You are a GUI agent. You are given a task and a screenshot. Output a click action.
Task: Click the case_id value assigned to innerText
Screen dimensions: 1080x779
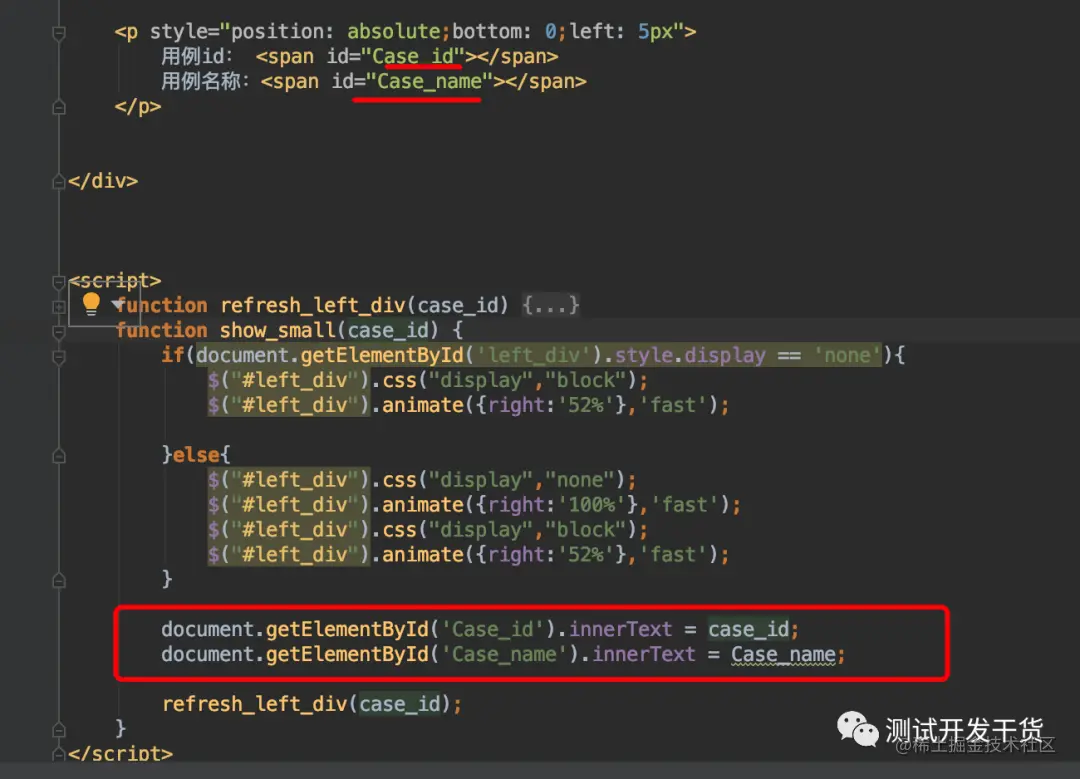pos(749,629)
